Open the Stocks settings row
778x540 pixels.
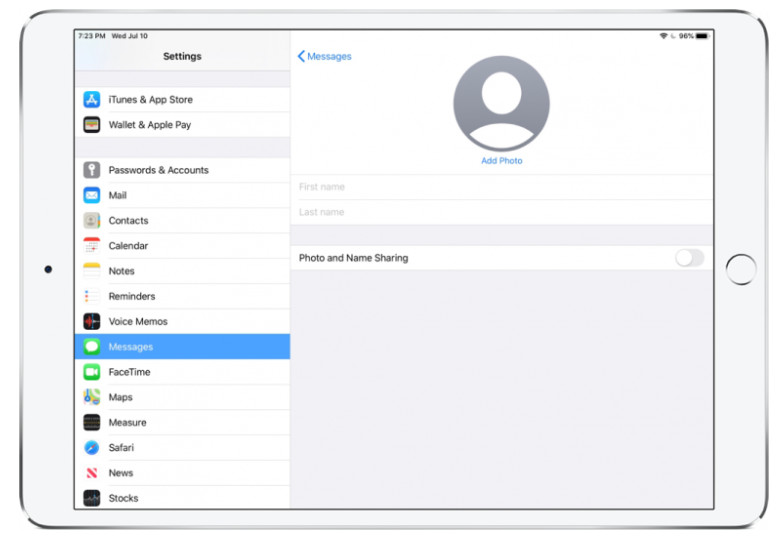click(x=182, y=498)
